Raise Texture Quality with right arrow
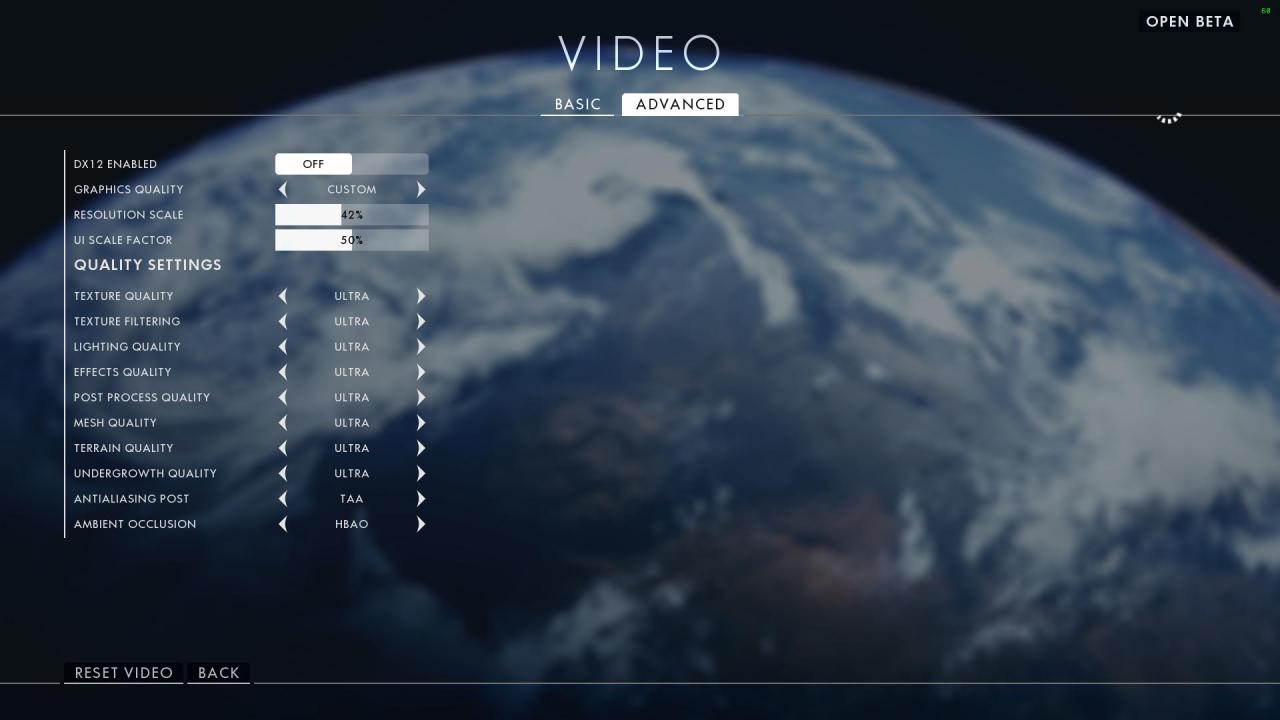The height and width of the screenshot is (720, 1280). (x=421, y=296)
